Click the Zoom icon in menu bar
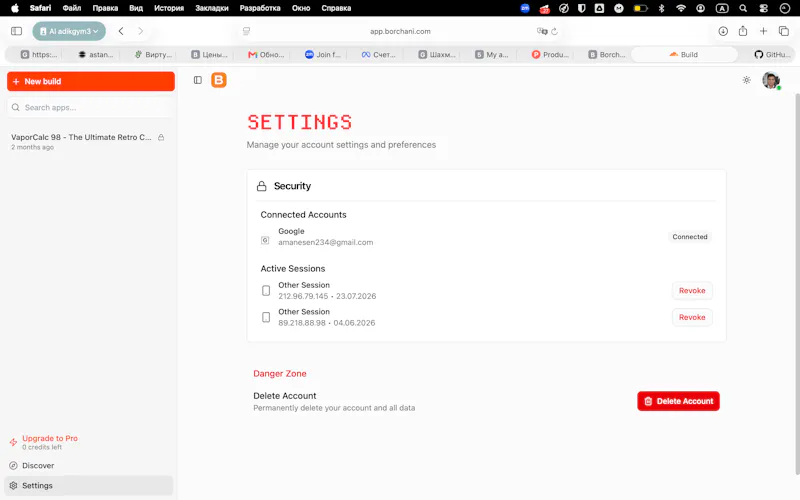The image size is (800, 500). (525, 8)
